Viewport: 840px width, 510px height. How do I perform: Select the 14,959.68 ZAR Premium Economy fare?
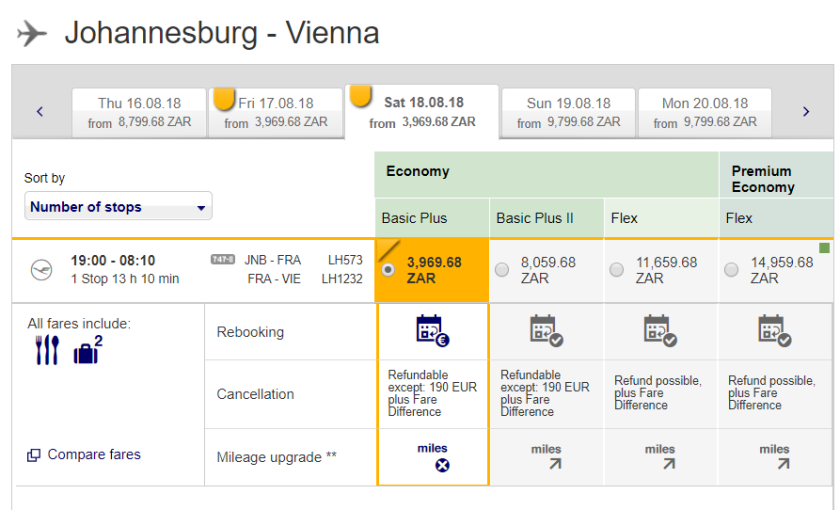732,270
